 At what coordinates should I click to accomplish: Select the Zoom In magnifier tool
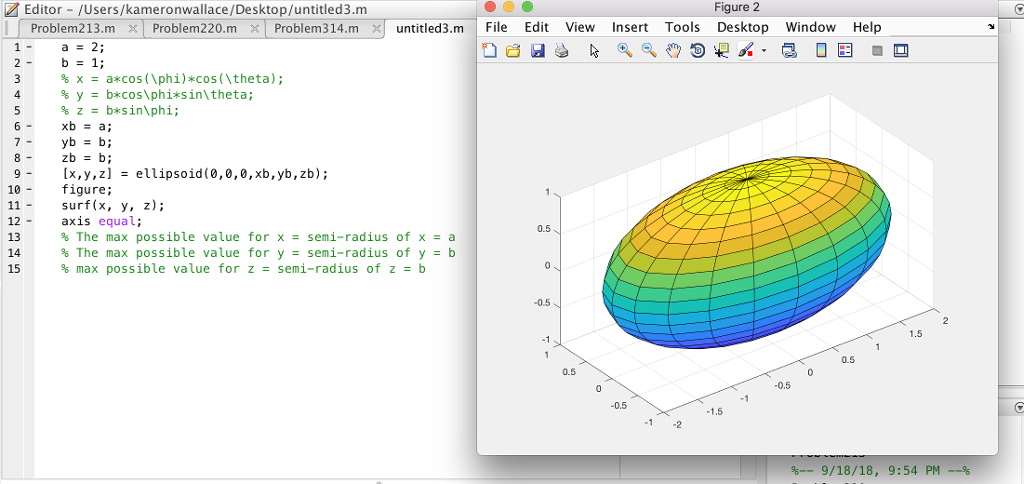625,50
